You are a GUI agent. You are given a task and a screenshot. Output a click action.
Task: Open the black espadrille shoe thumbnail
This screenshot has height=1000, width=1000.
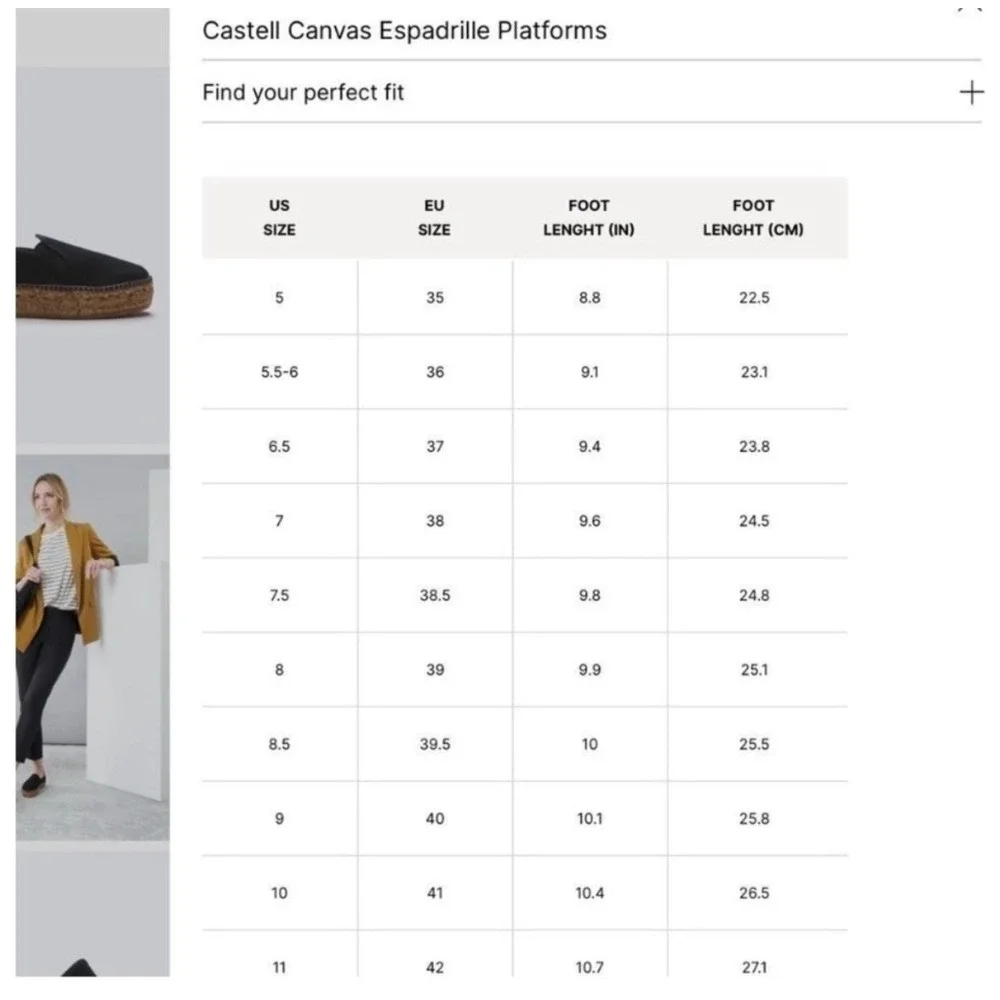pyautogui.click(x=93, y=256)
